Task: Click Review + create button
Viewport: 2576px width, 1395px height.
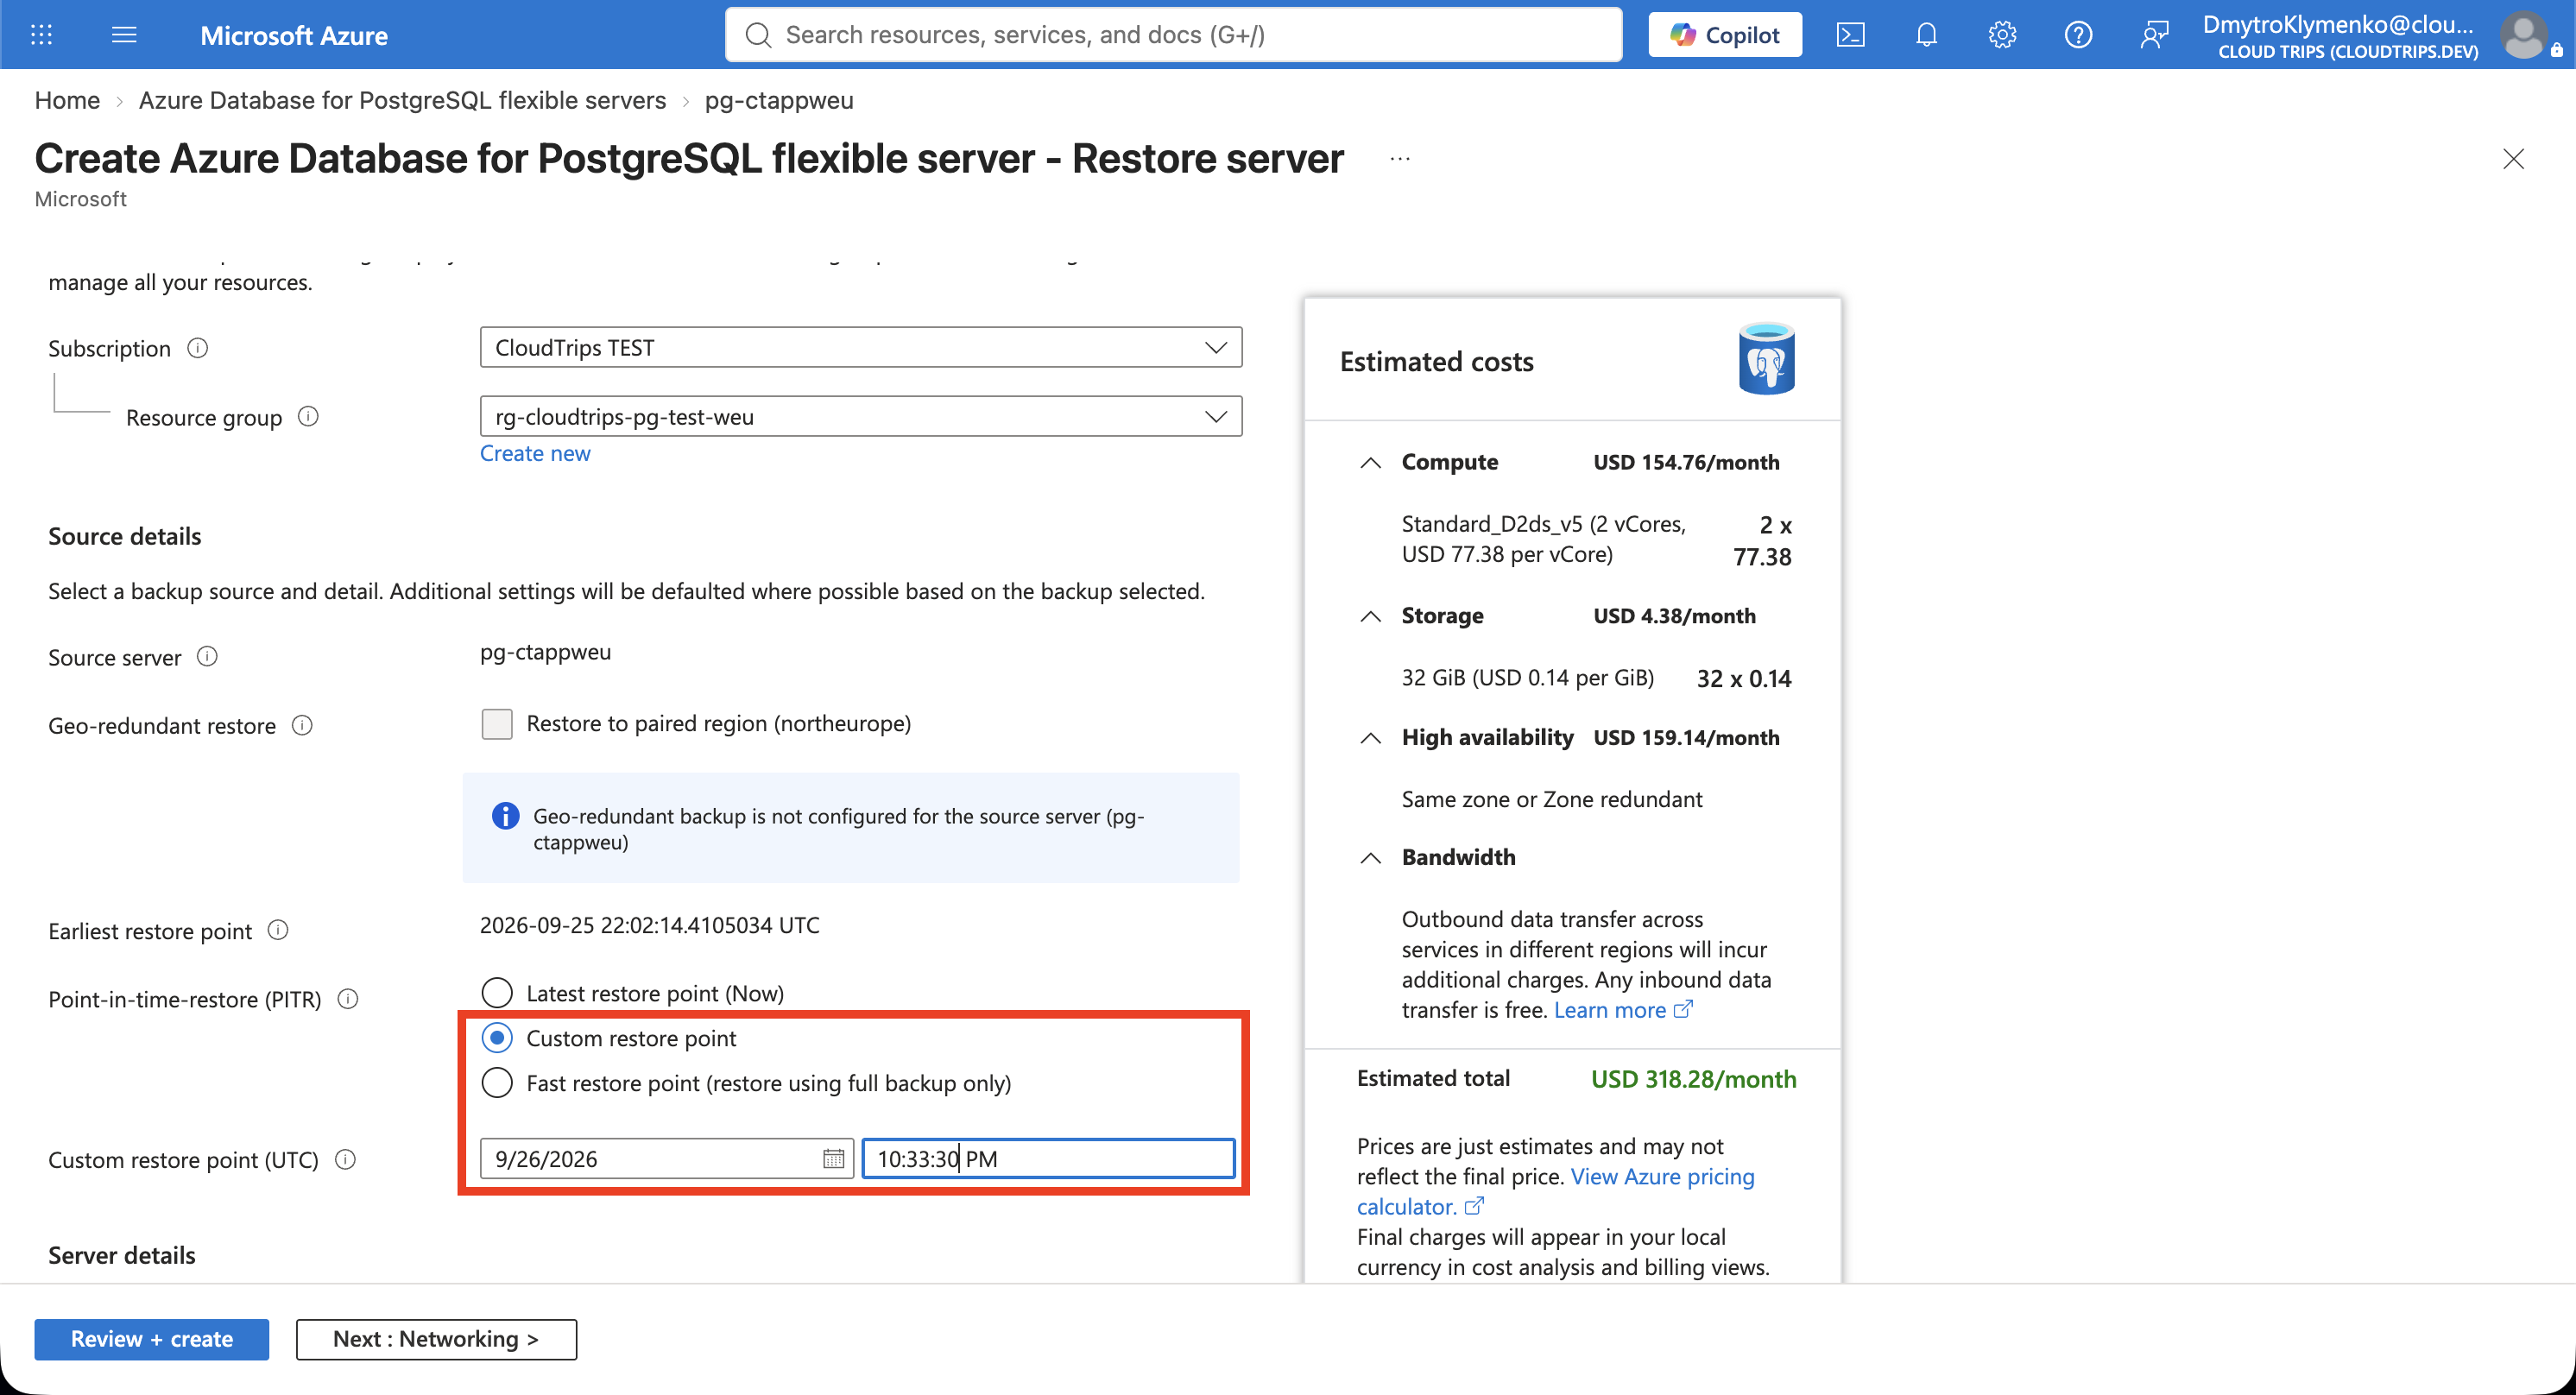Action: [152, 1339]
